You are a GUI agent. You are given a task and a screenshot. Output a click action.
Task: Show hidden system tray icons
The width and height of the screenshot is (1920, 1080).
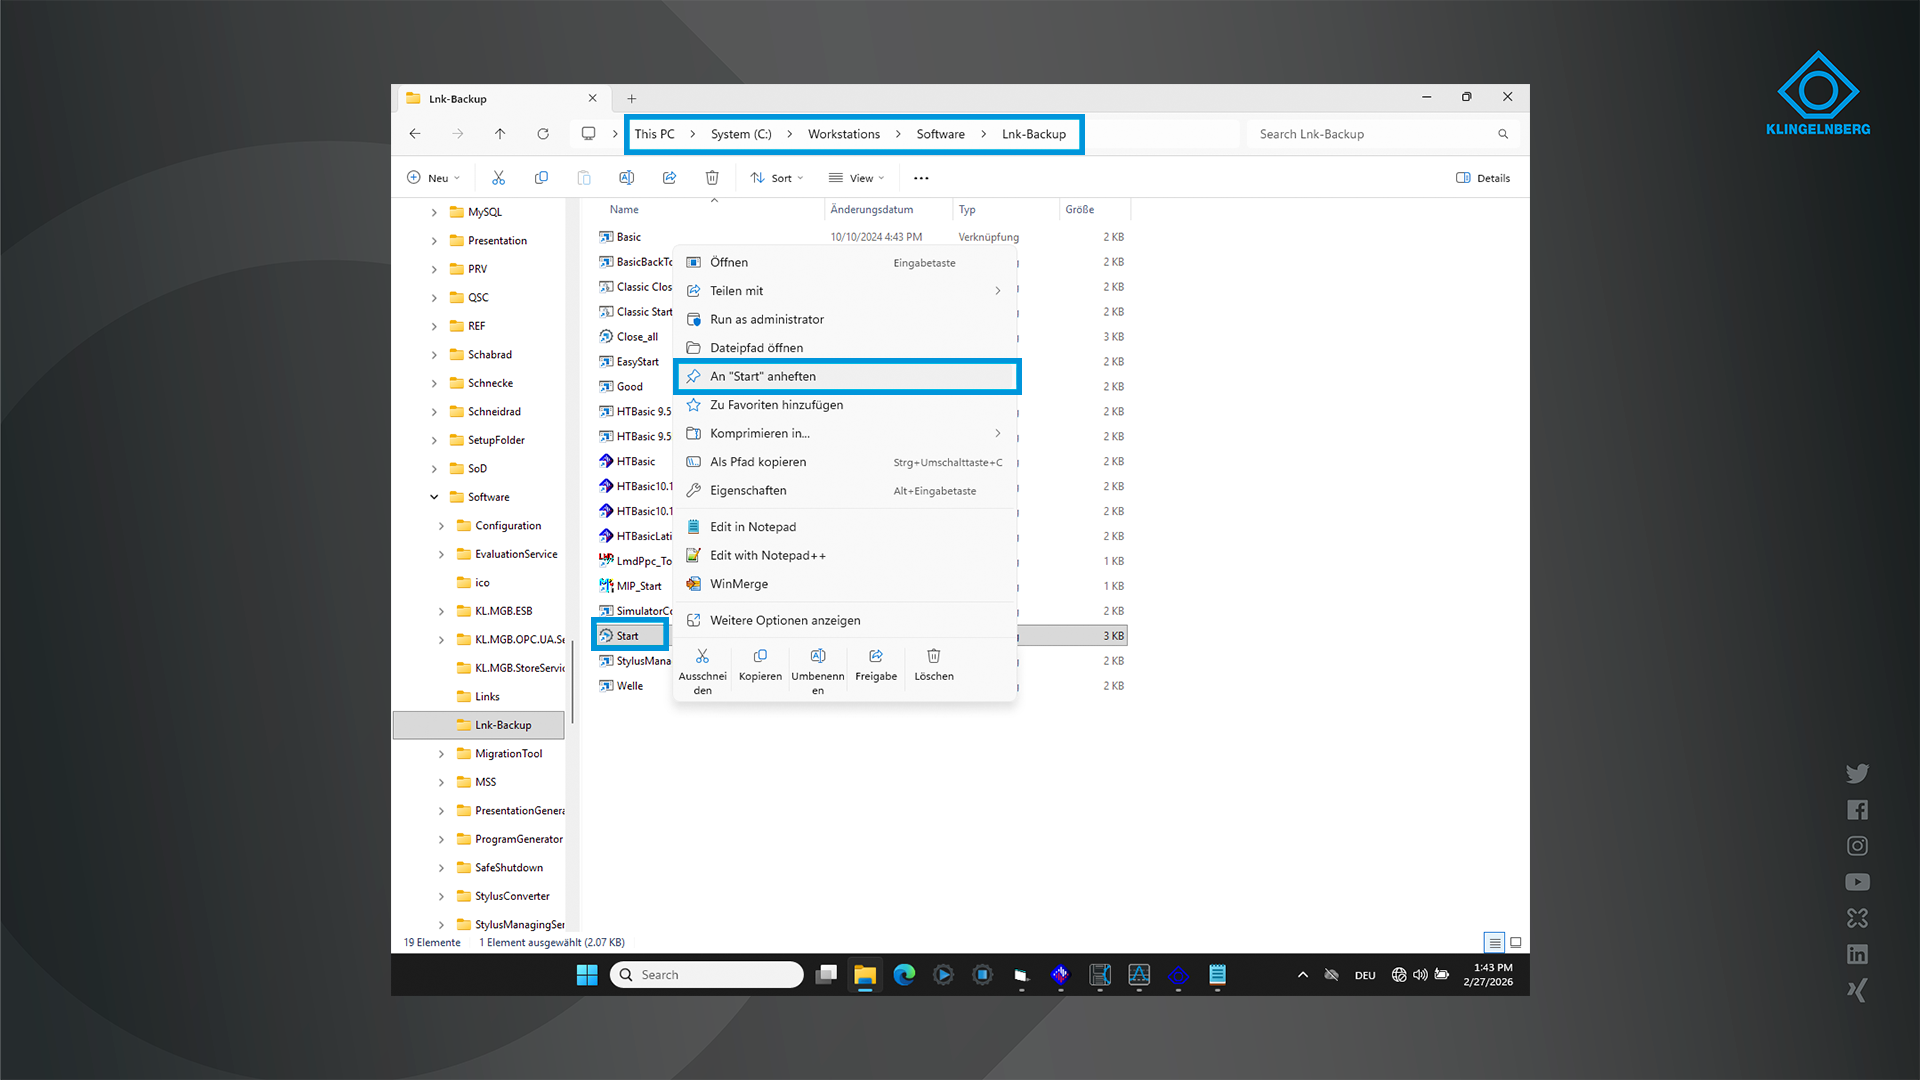(x=1303, y=975)
